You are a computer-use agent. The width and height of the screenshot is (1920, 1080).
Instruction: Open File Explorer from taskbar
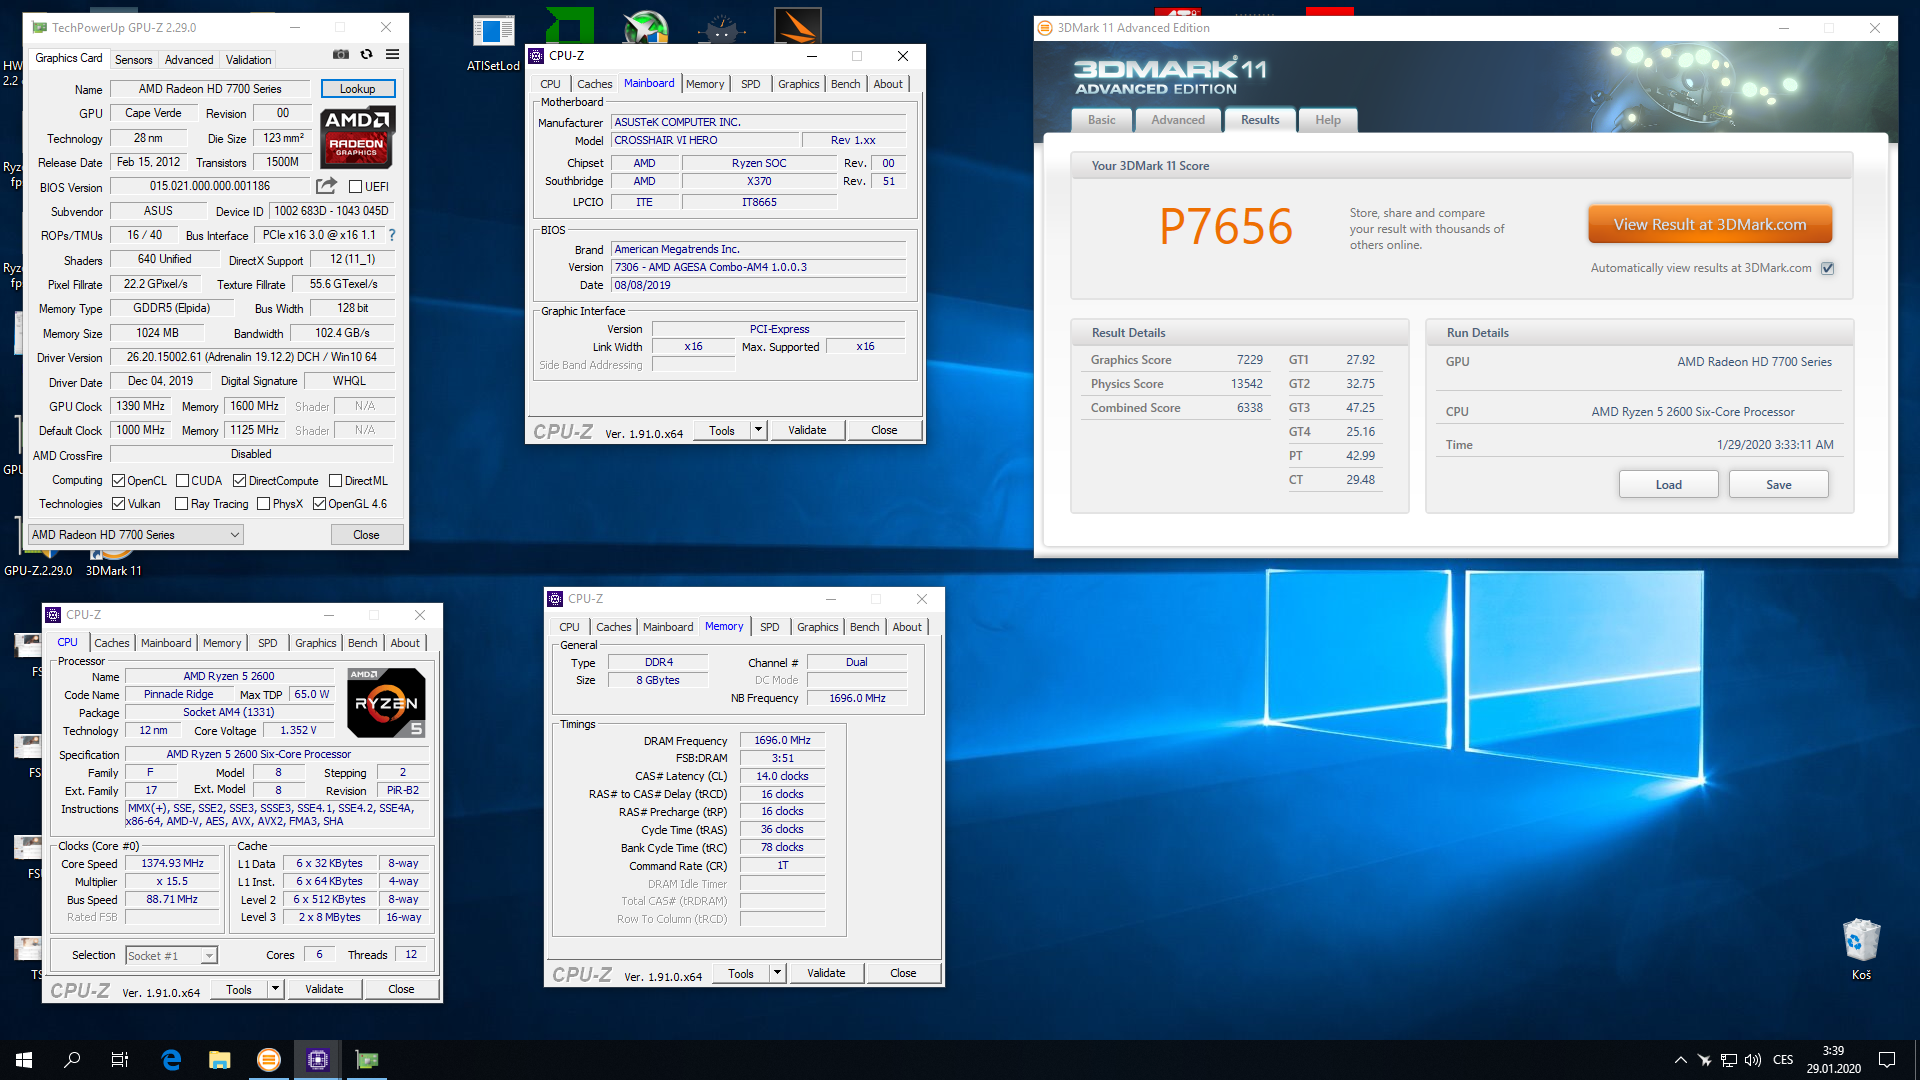(220, 1060)
